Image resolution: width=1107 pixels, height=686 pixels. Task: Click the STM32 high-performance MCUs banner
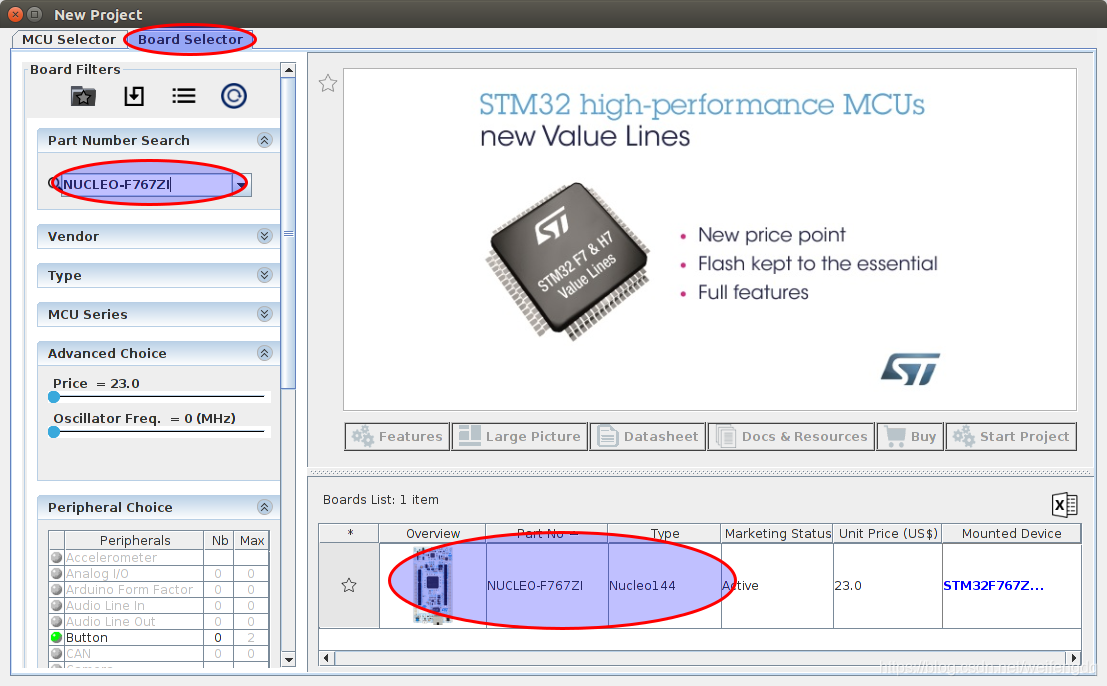click(710, 239)
